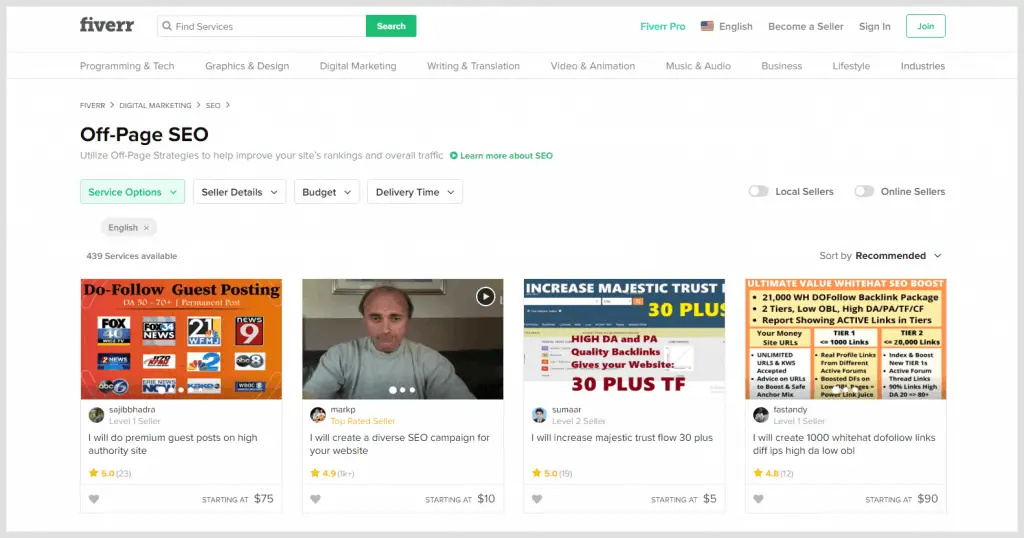Image resolution: width=1024 pixels, height=538 pixels.
Task: Click sajibbhadra's avatar icon
Action: (x=96, y=415)
